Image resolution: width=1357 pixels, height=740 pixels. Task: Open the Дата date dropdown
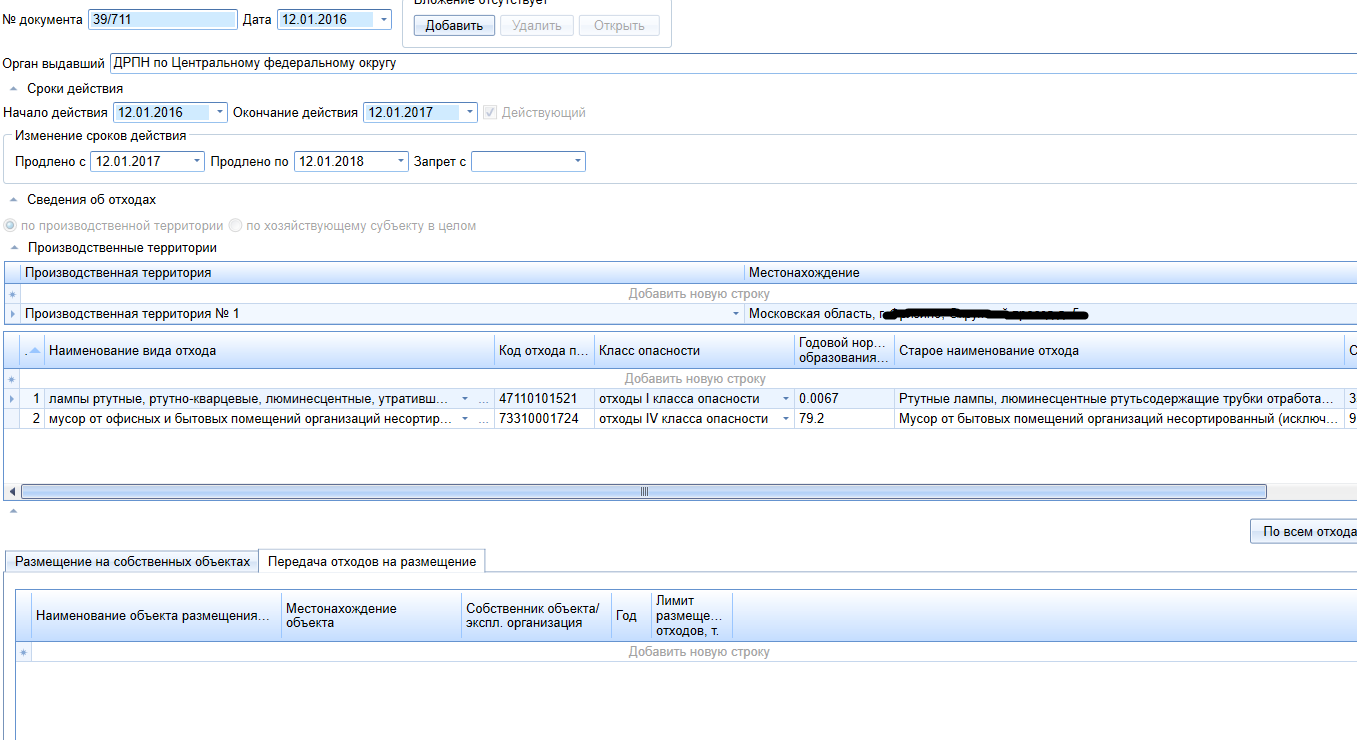[385, 19]
